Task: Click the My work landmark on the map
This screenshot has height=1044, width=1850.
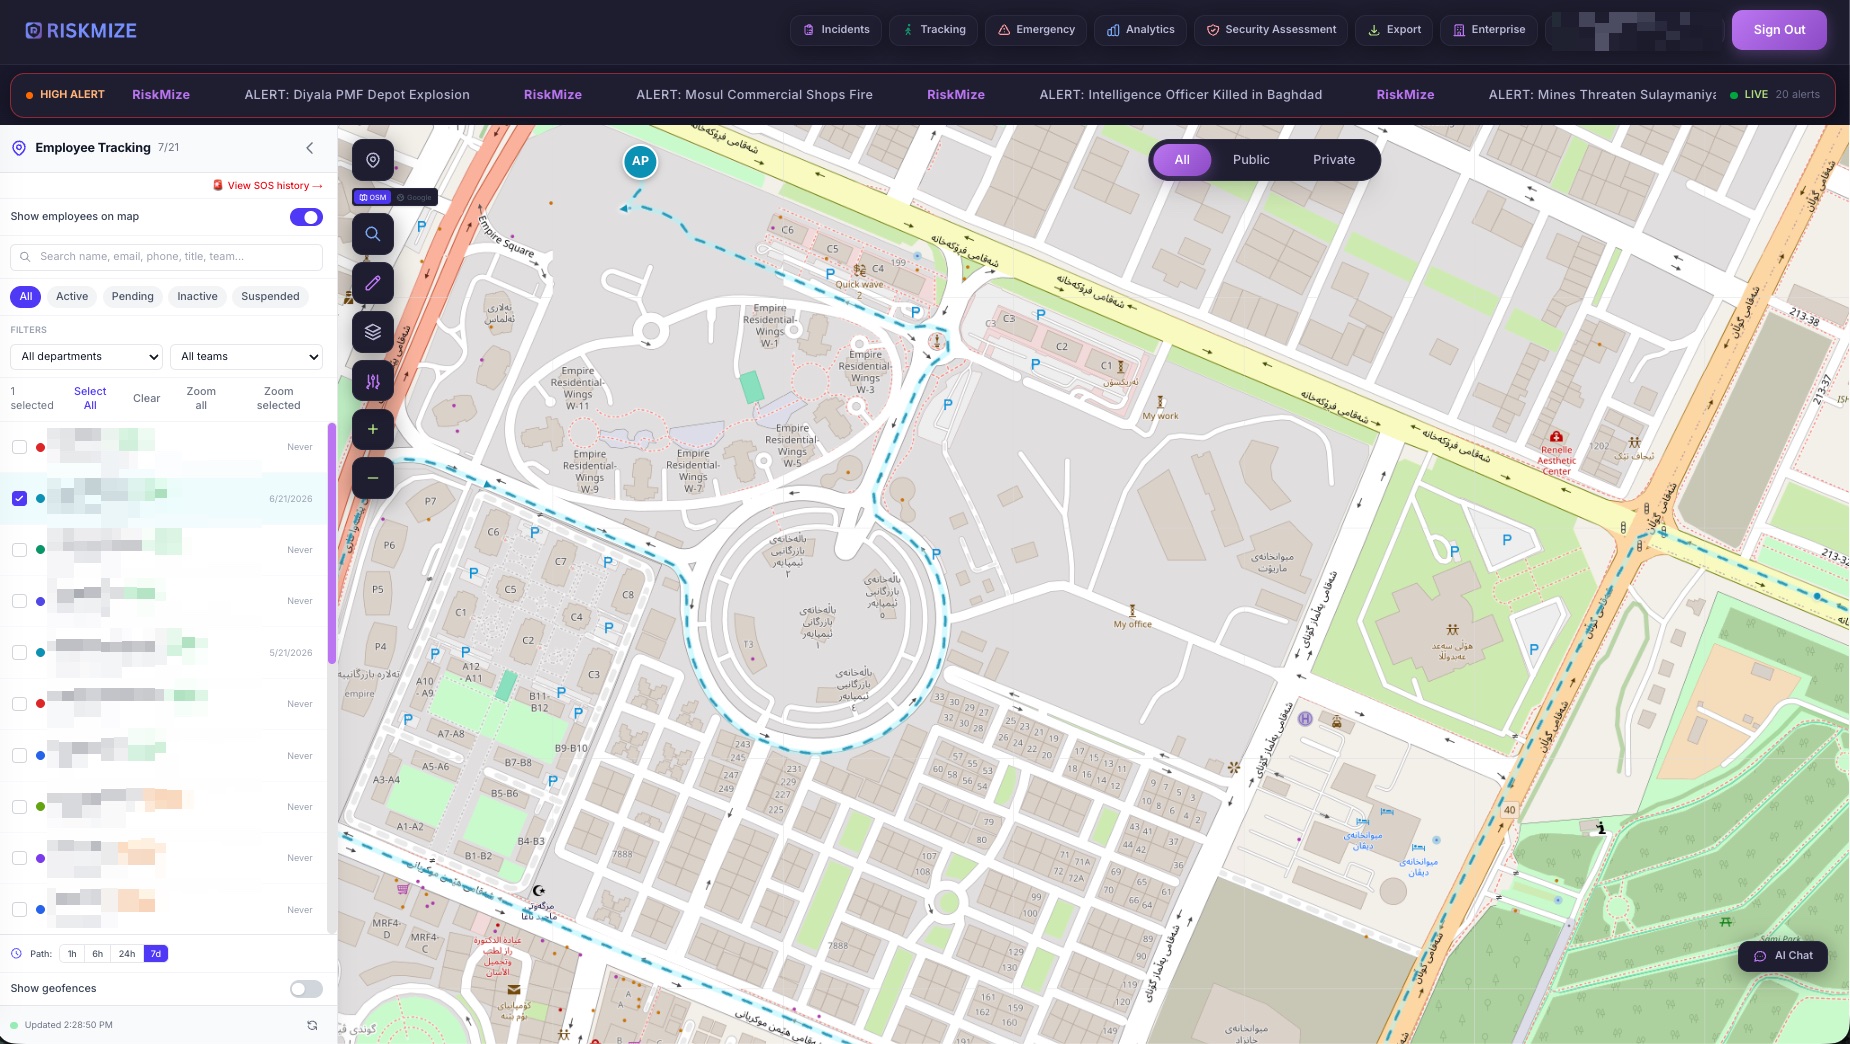Action: click(x=1160, y=409)
